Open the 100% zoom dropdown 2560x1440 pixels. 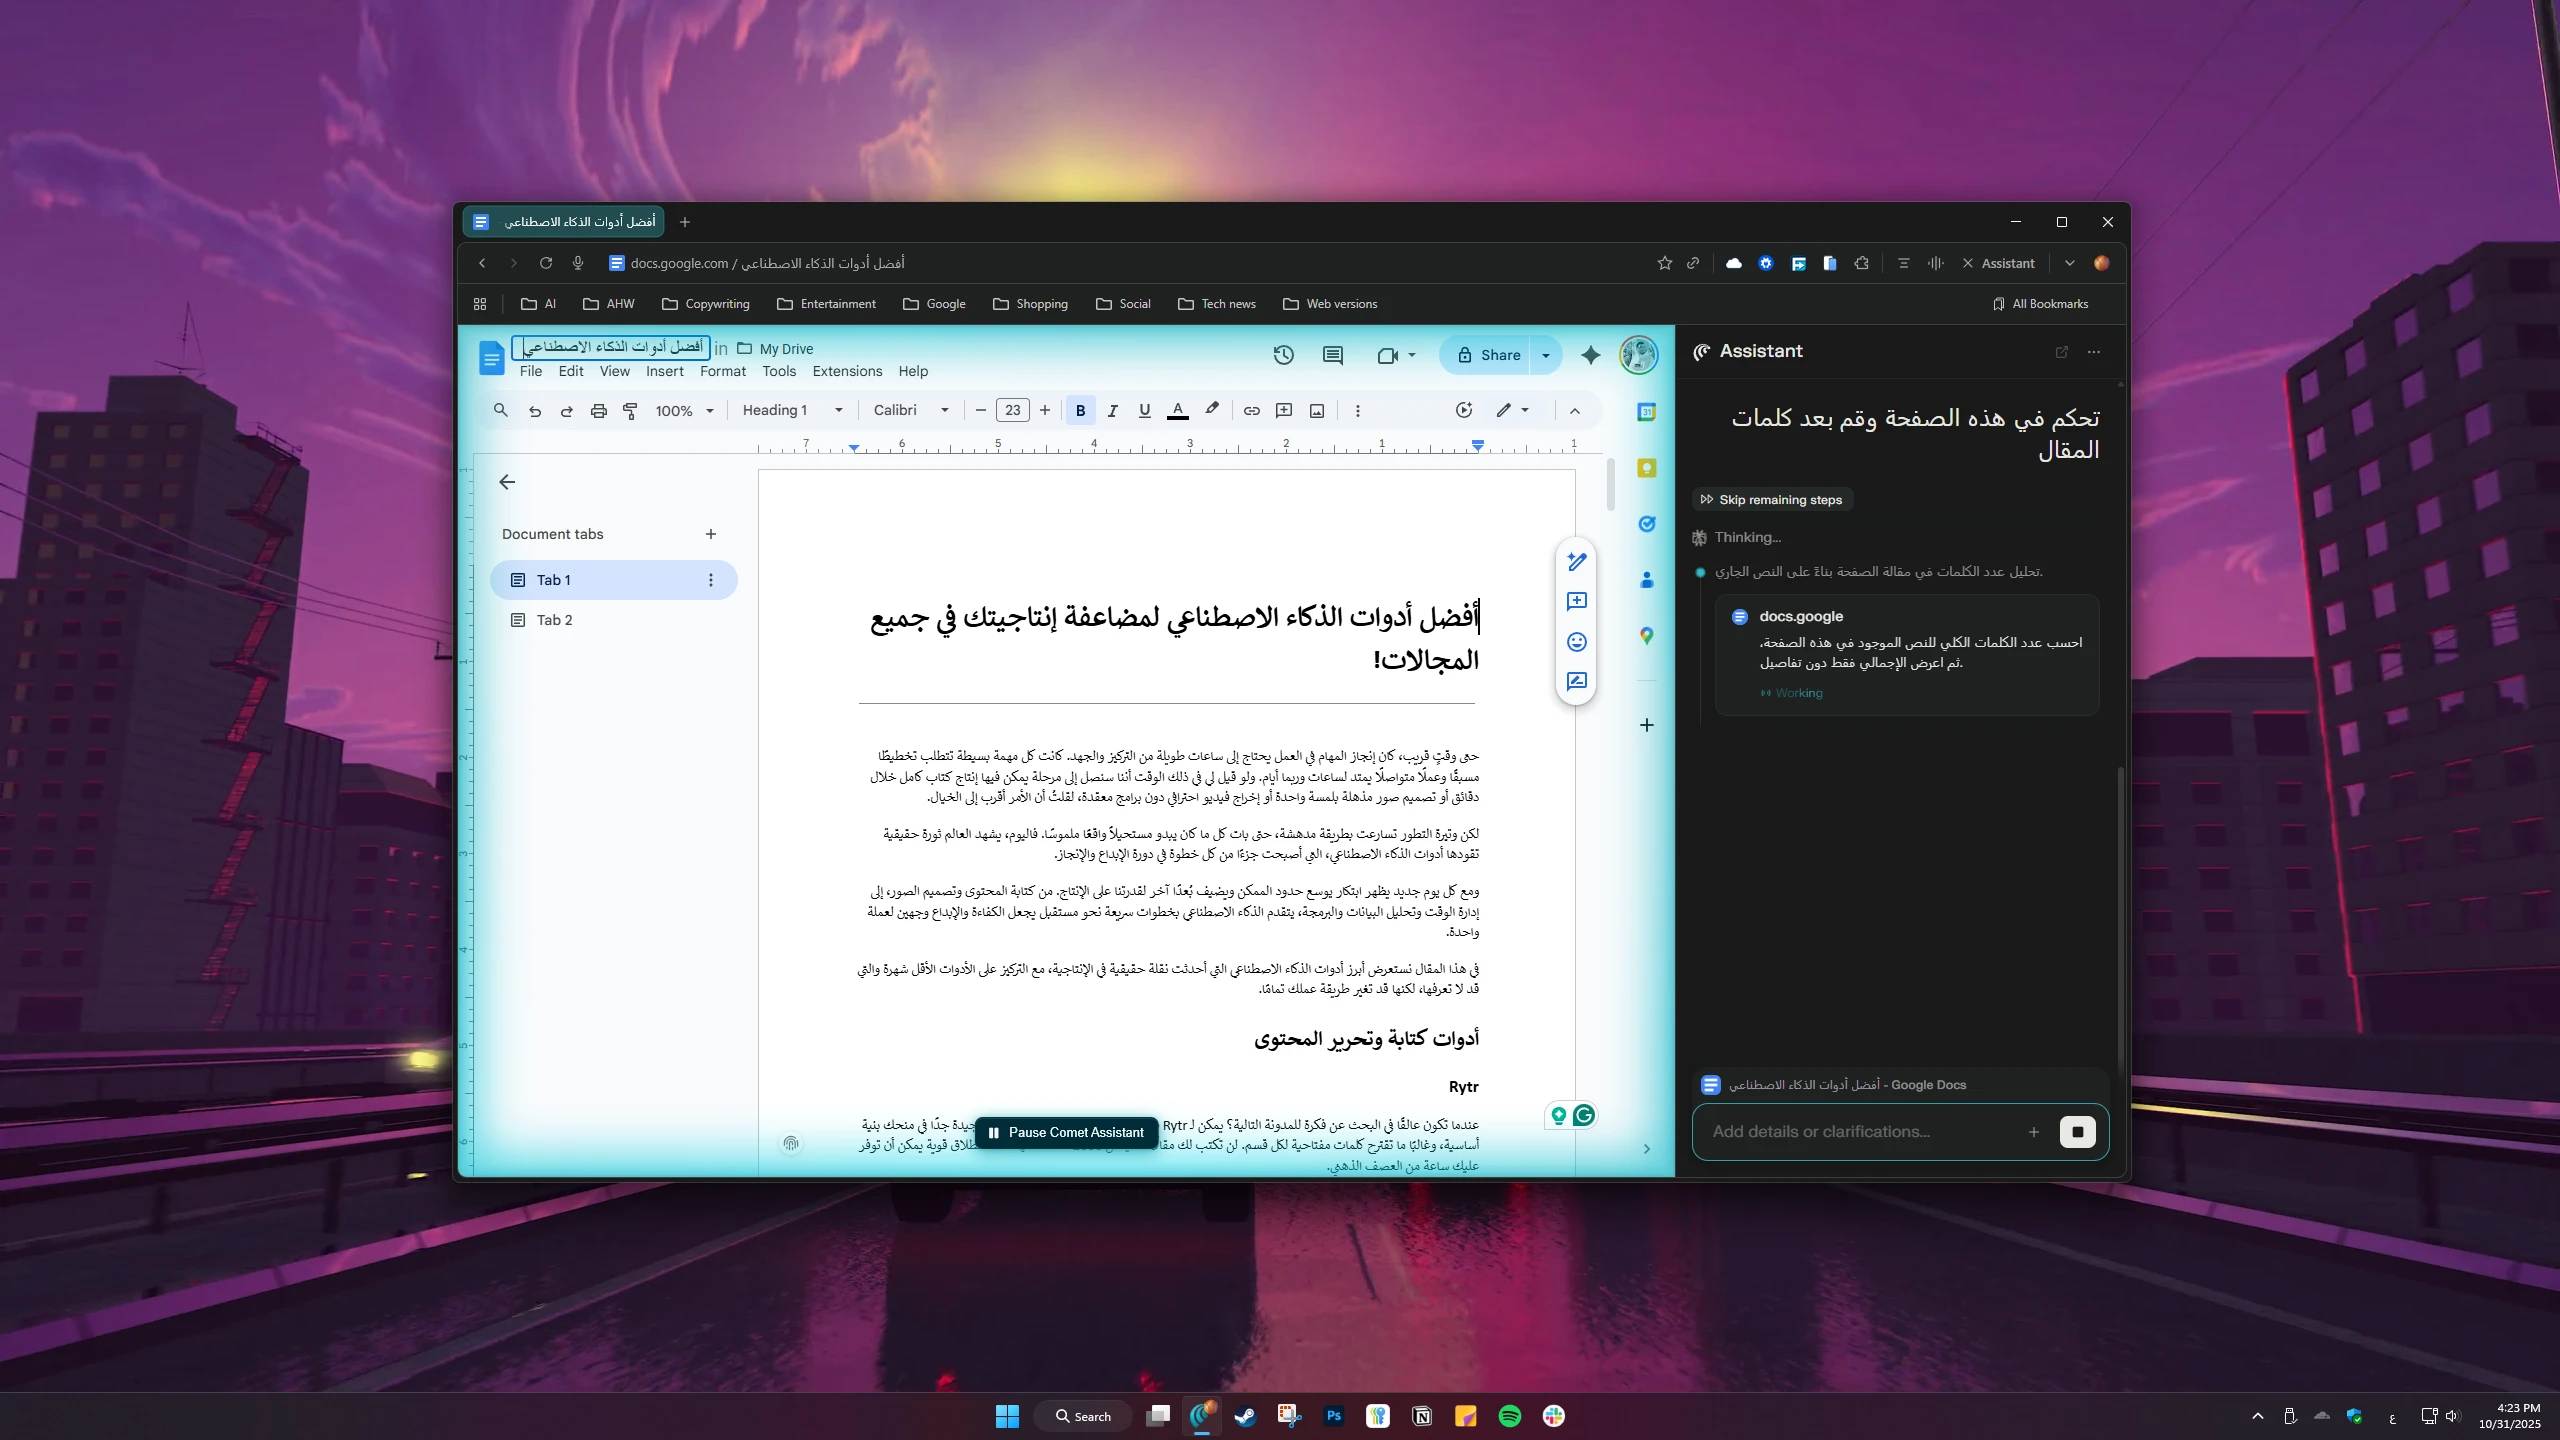pyautogui.click(x=684, y=410)
